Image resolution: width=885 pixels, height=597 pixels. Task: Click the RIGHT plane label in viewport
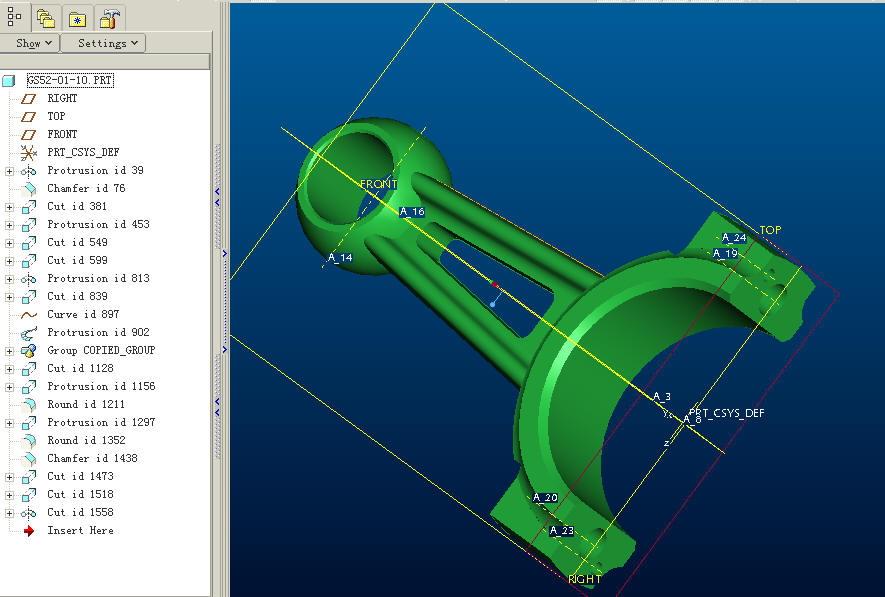(584, 579)
